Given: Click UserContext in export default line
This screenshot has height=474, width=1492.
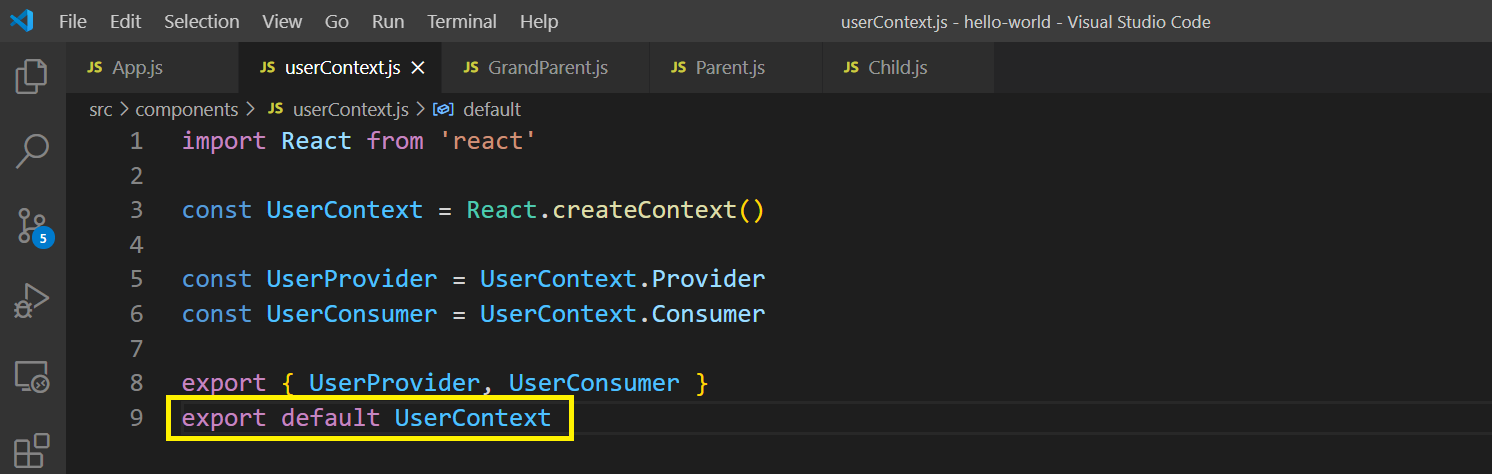Looking at the screenshot, I should point(473,417).
